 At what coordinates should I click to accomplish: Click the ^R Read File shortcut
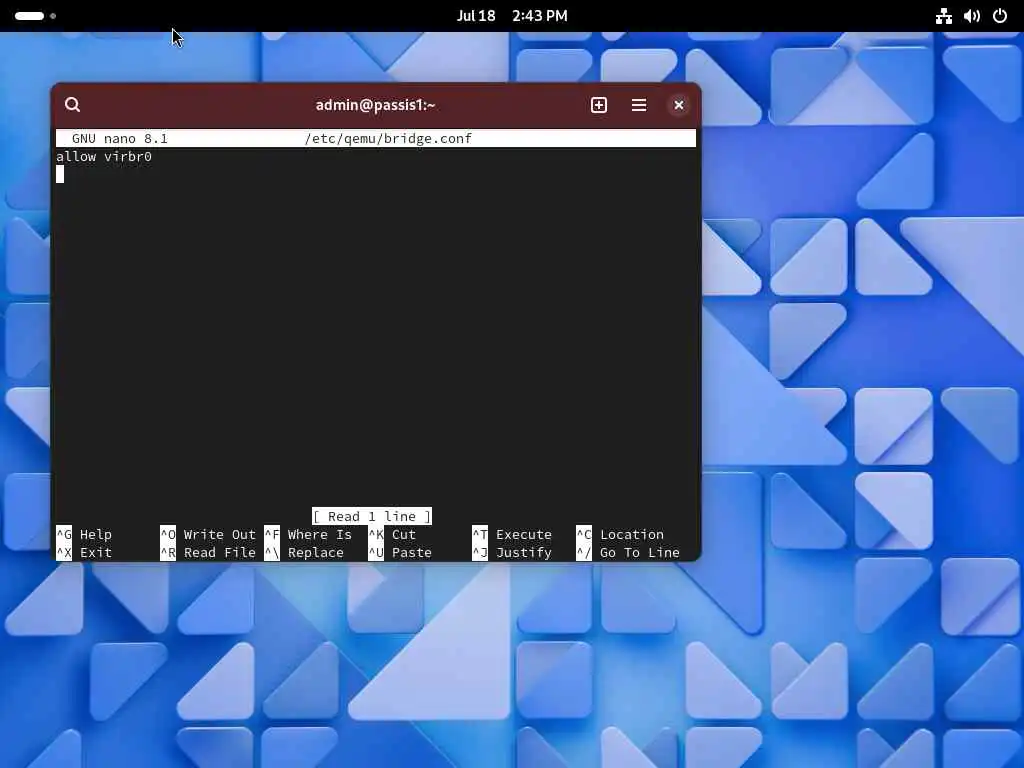208,552
